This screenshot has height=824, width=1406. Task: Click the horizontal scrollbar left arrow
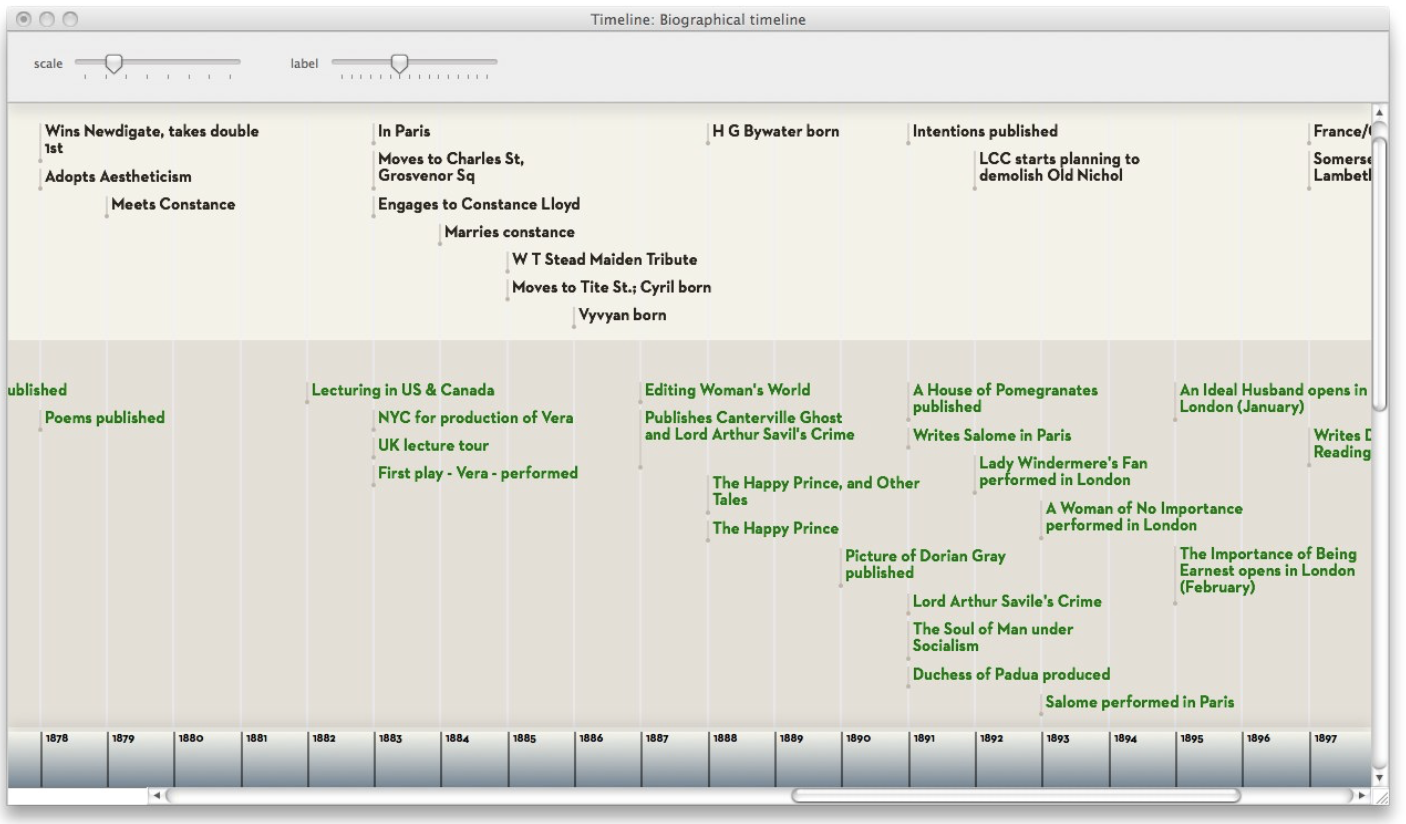(155, 795)
